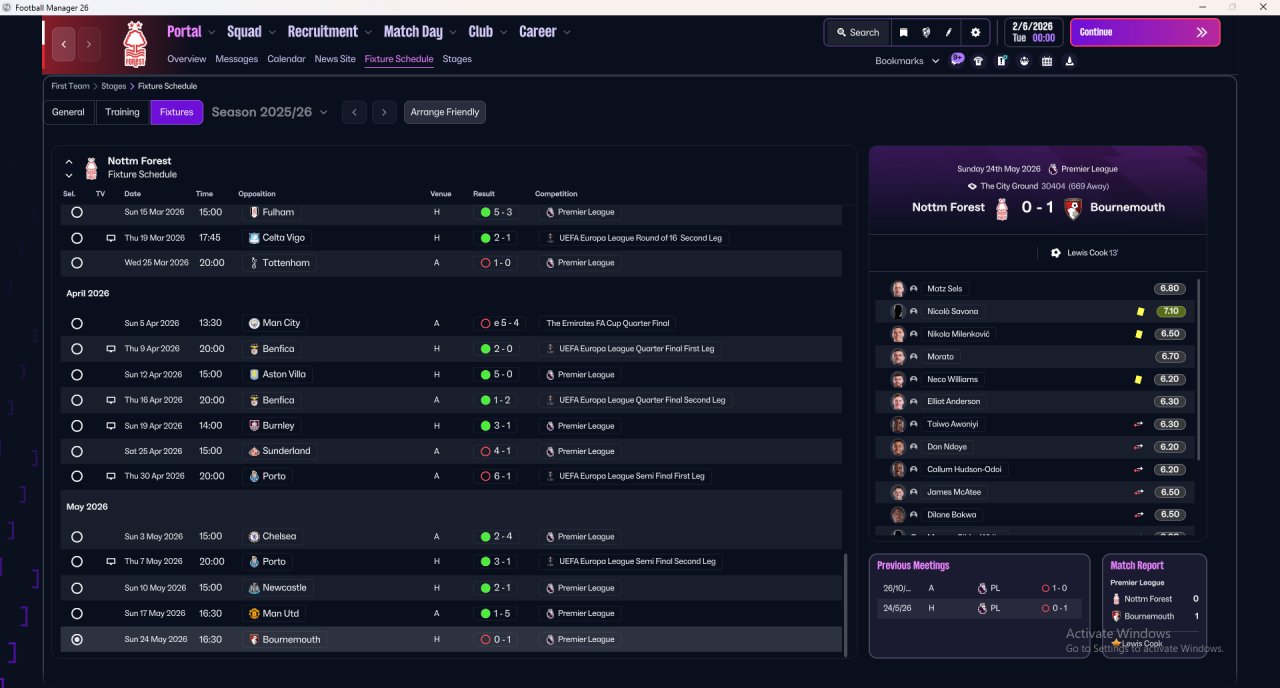
Task: Click the download tray bookmark icon
Action: (1070, 61)
